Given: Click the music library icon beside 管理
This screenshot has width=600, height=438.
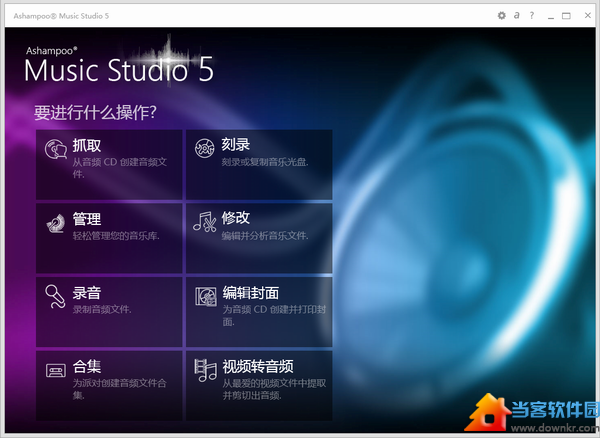Looking at the screenshot, I should click(56, 223).
